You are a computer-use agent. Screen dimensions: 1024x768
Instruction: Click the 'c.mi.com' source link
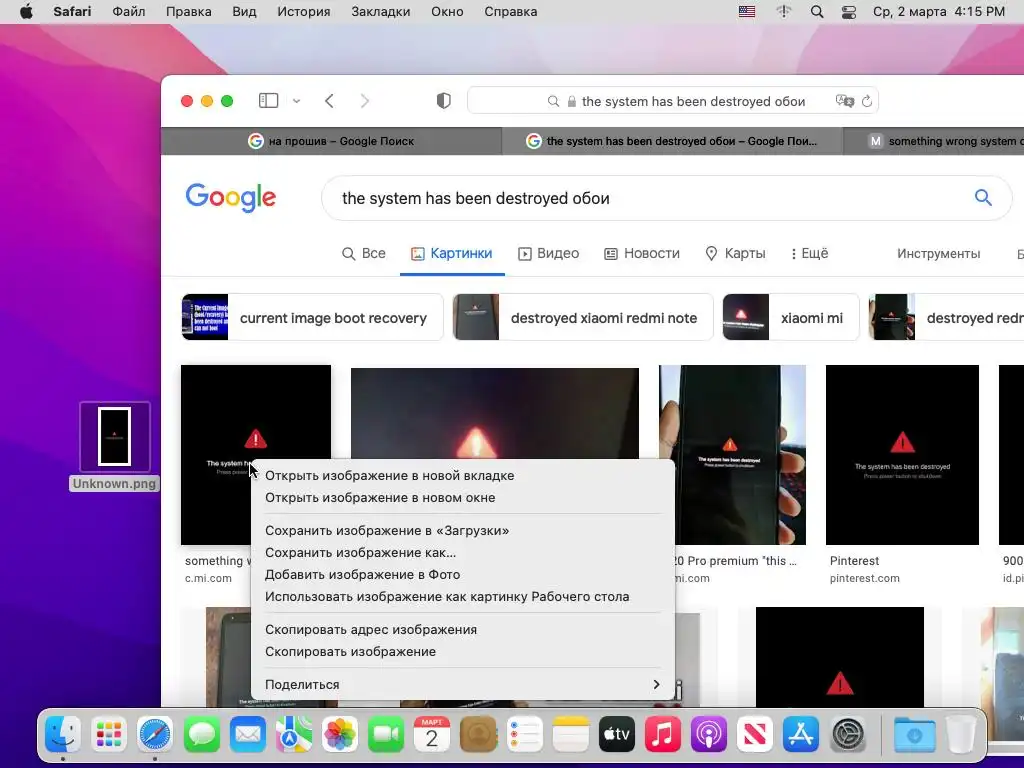pos(208,578)
